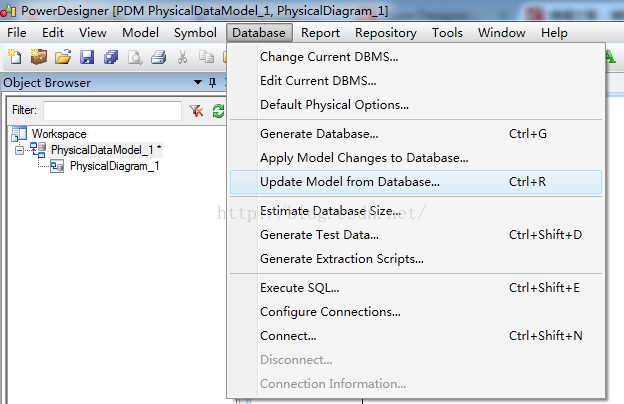Screen dimensions: 624x404
Task: Open the Help menu
Action: click(554, 33)
